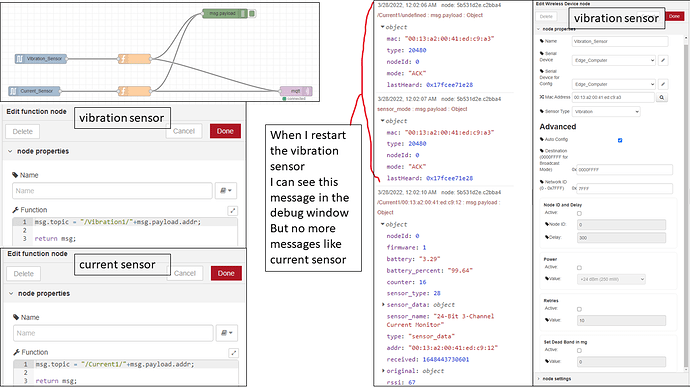This screenshot has width=690, height=388.
Task: Toggle the Auto Config checkbox
Action: [620, 140]
